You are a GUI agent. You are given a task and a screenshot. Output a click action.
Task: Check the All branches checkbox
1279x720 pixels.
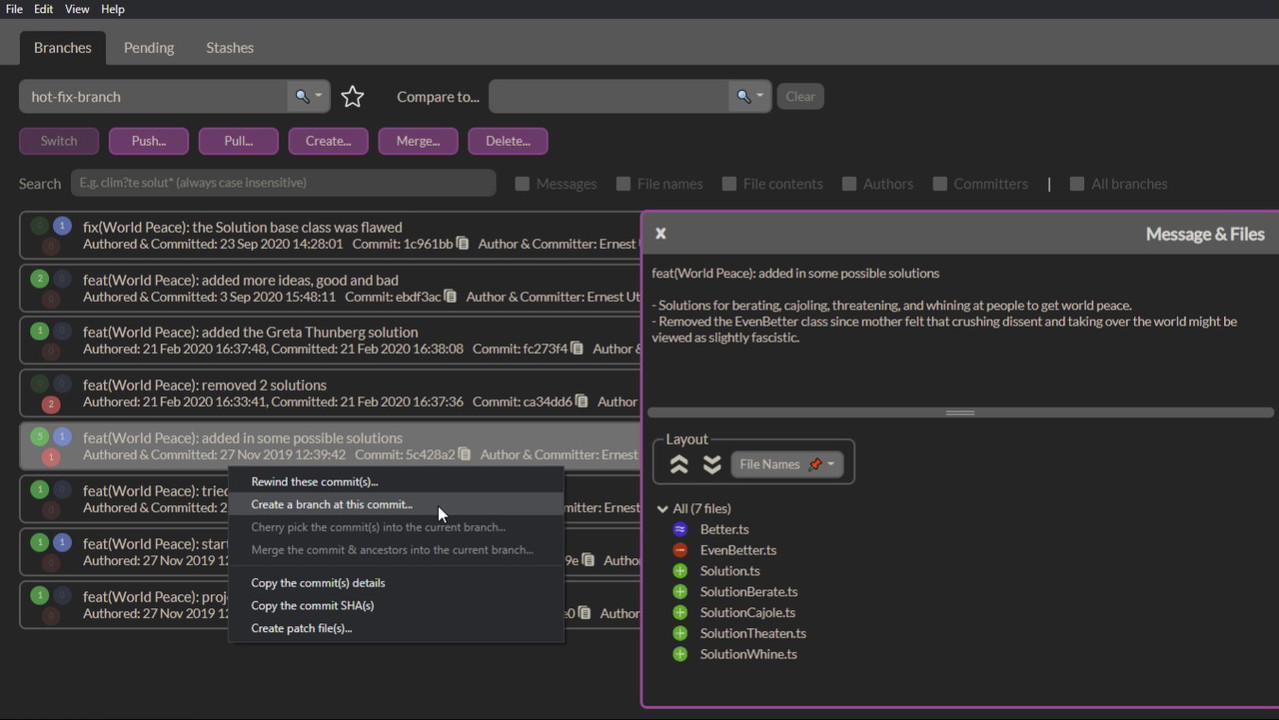pos(1077,184)
